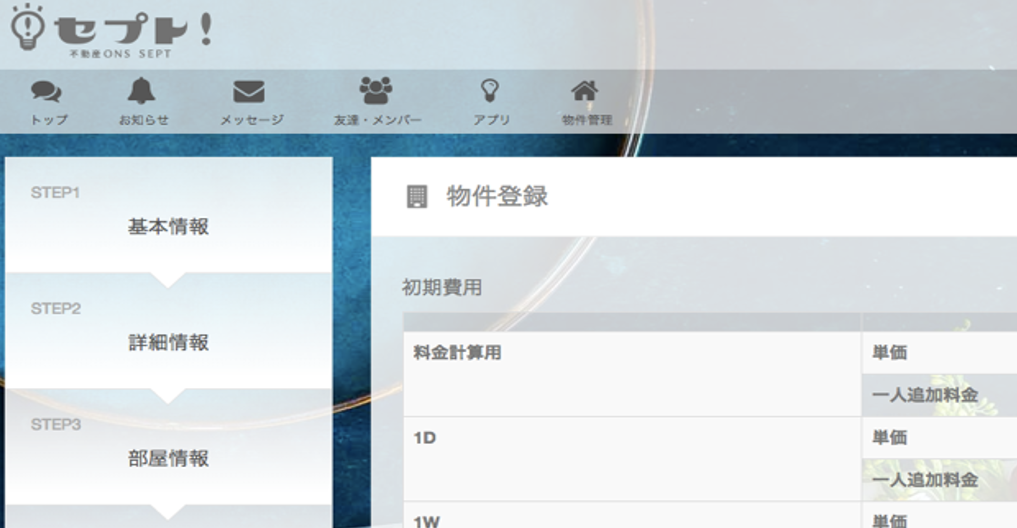Select STEP2 詳細情報 step

169,331
